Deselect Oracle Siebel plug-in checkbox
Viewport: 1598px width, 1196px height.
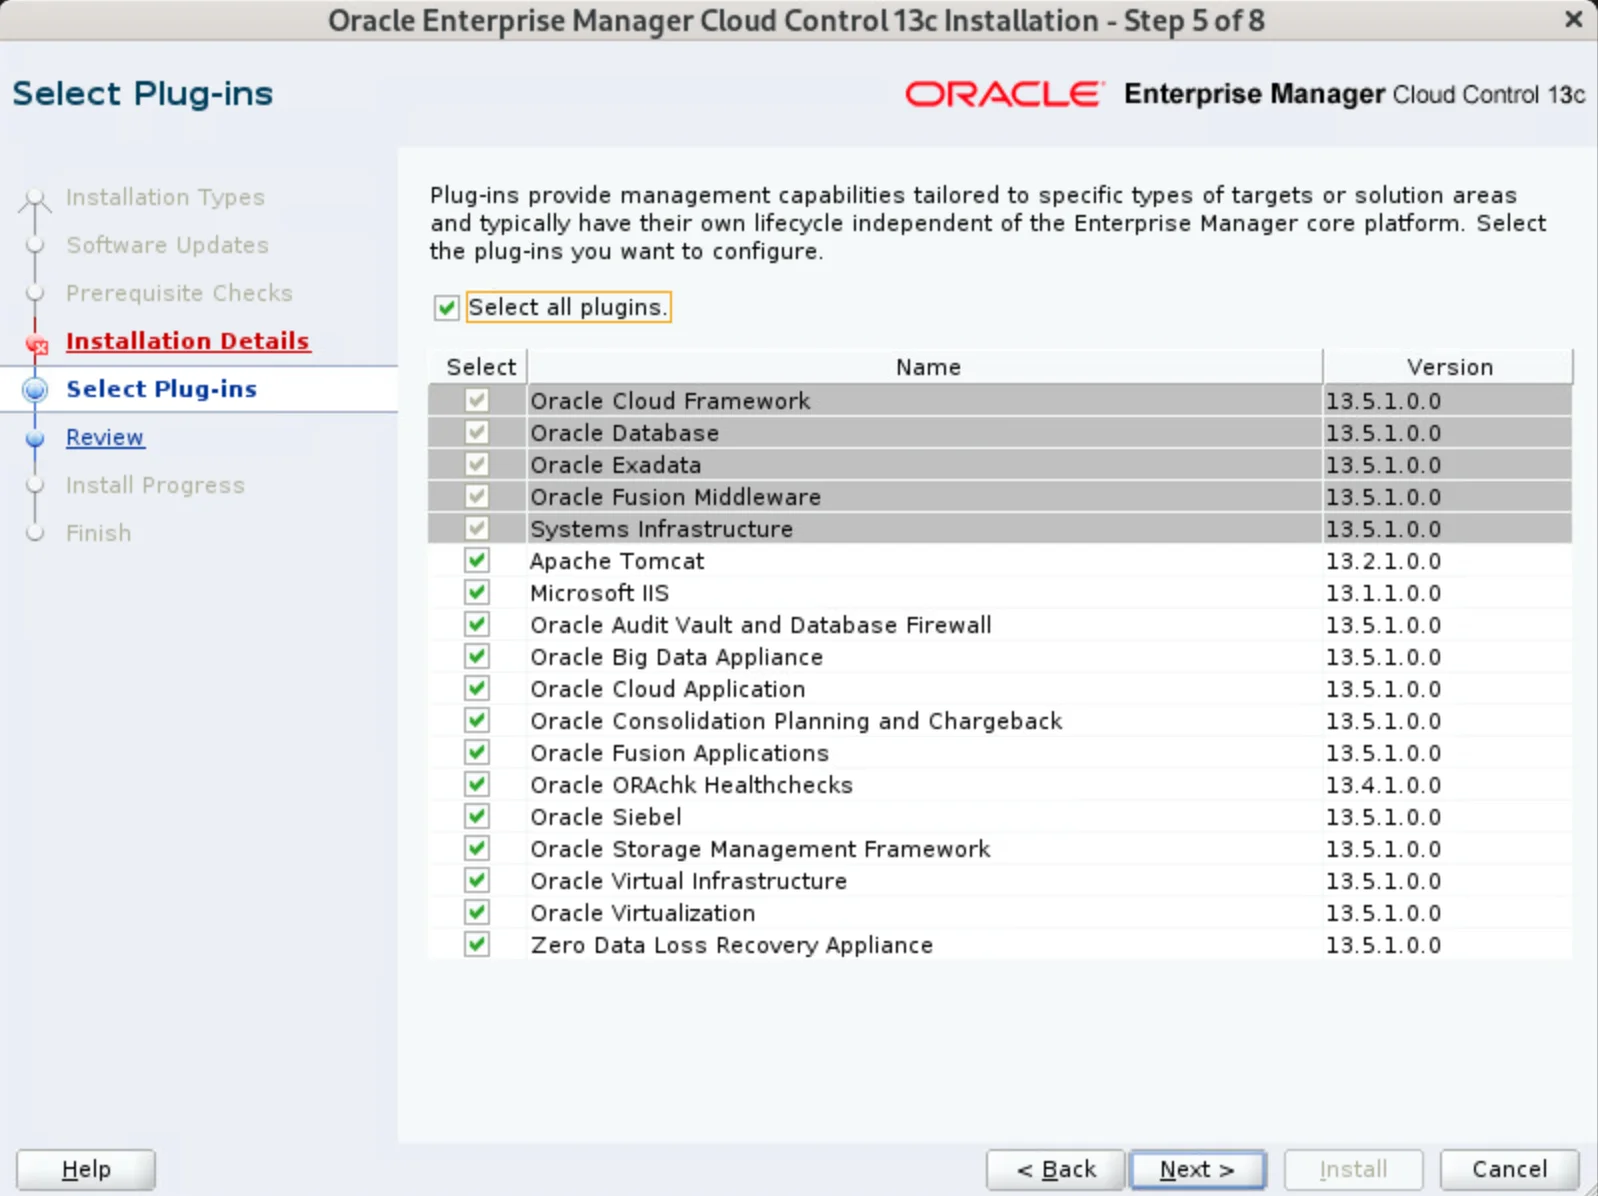click(477, 817)
